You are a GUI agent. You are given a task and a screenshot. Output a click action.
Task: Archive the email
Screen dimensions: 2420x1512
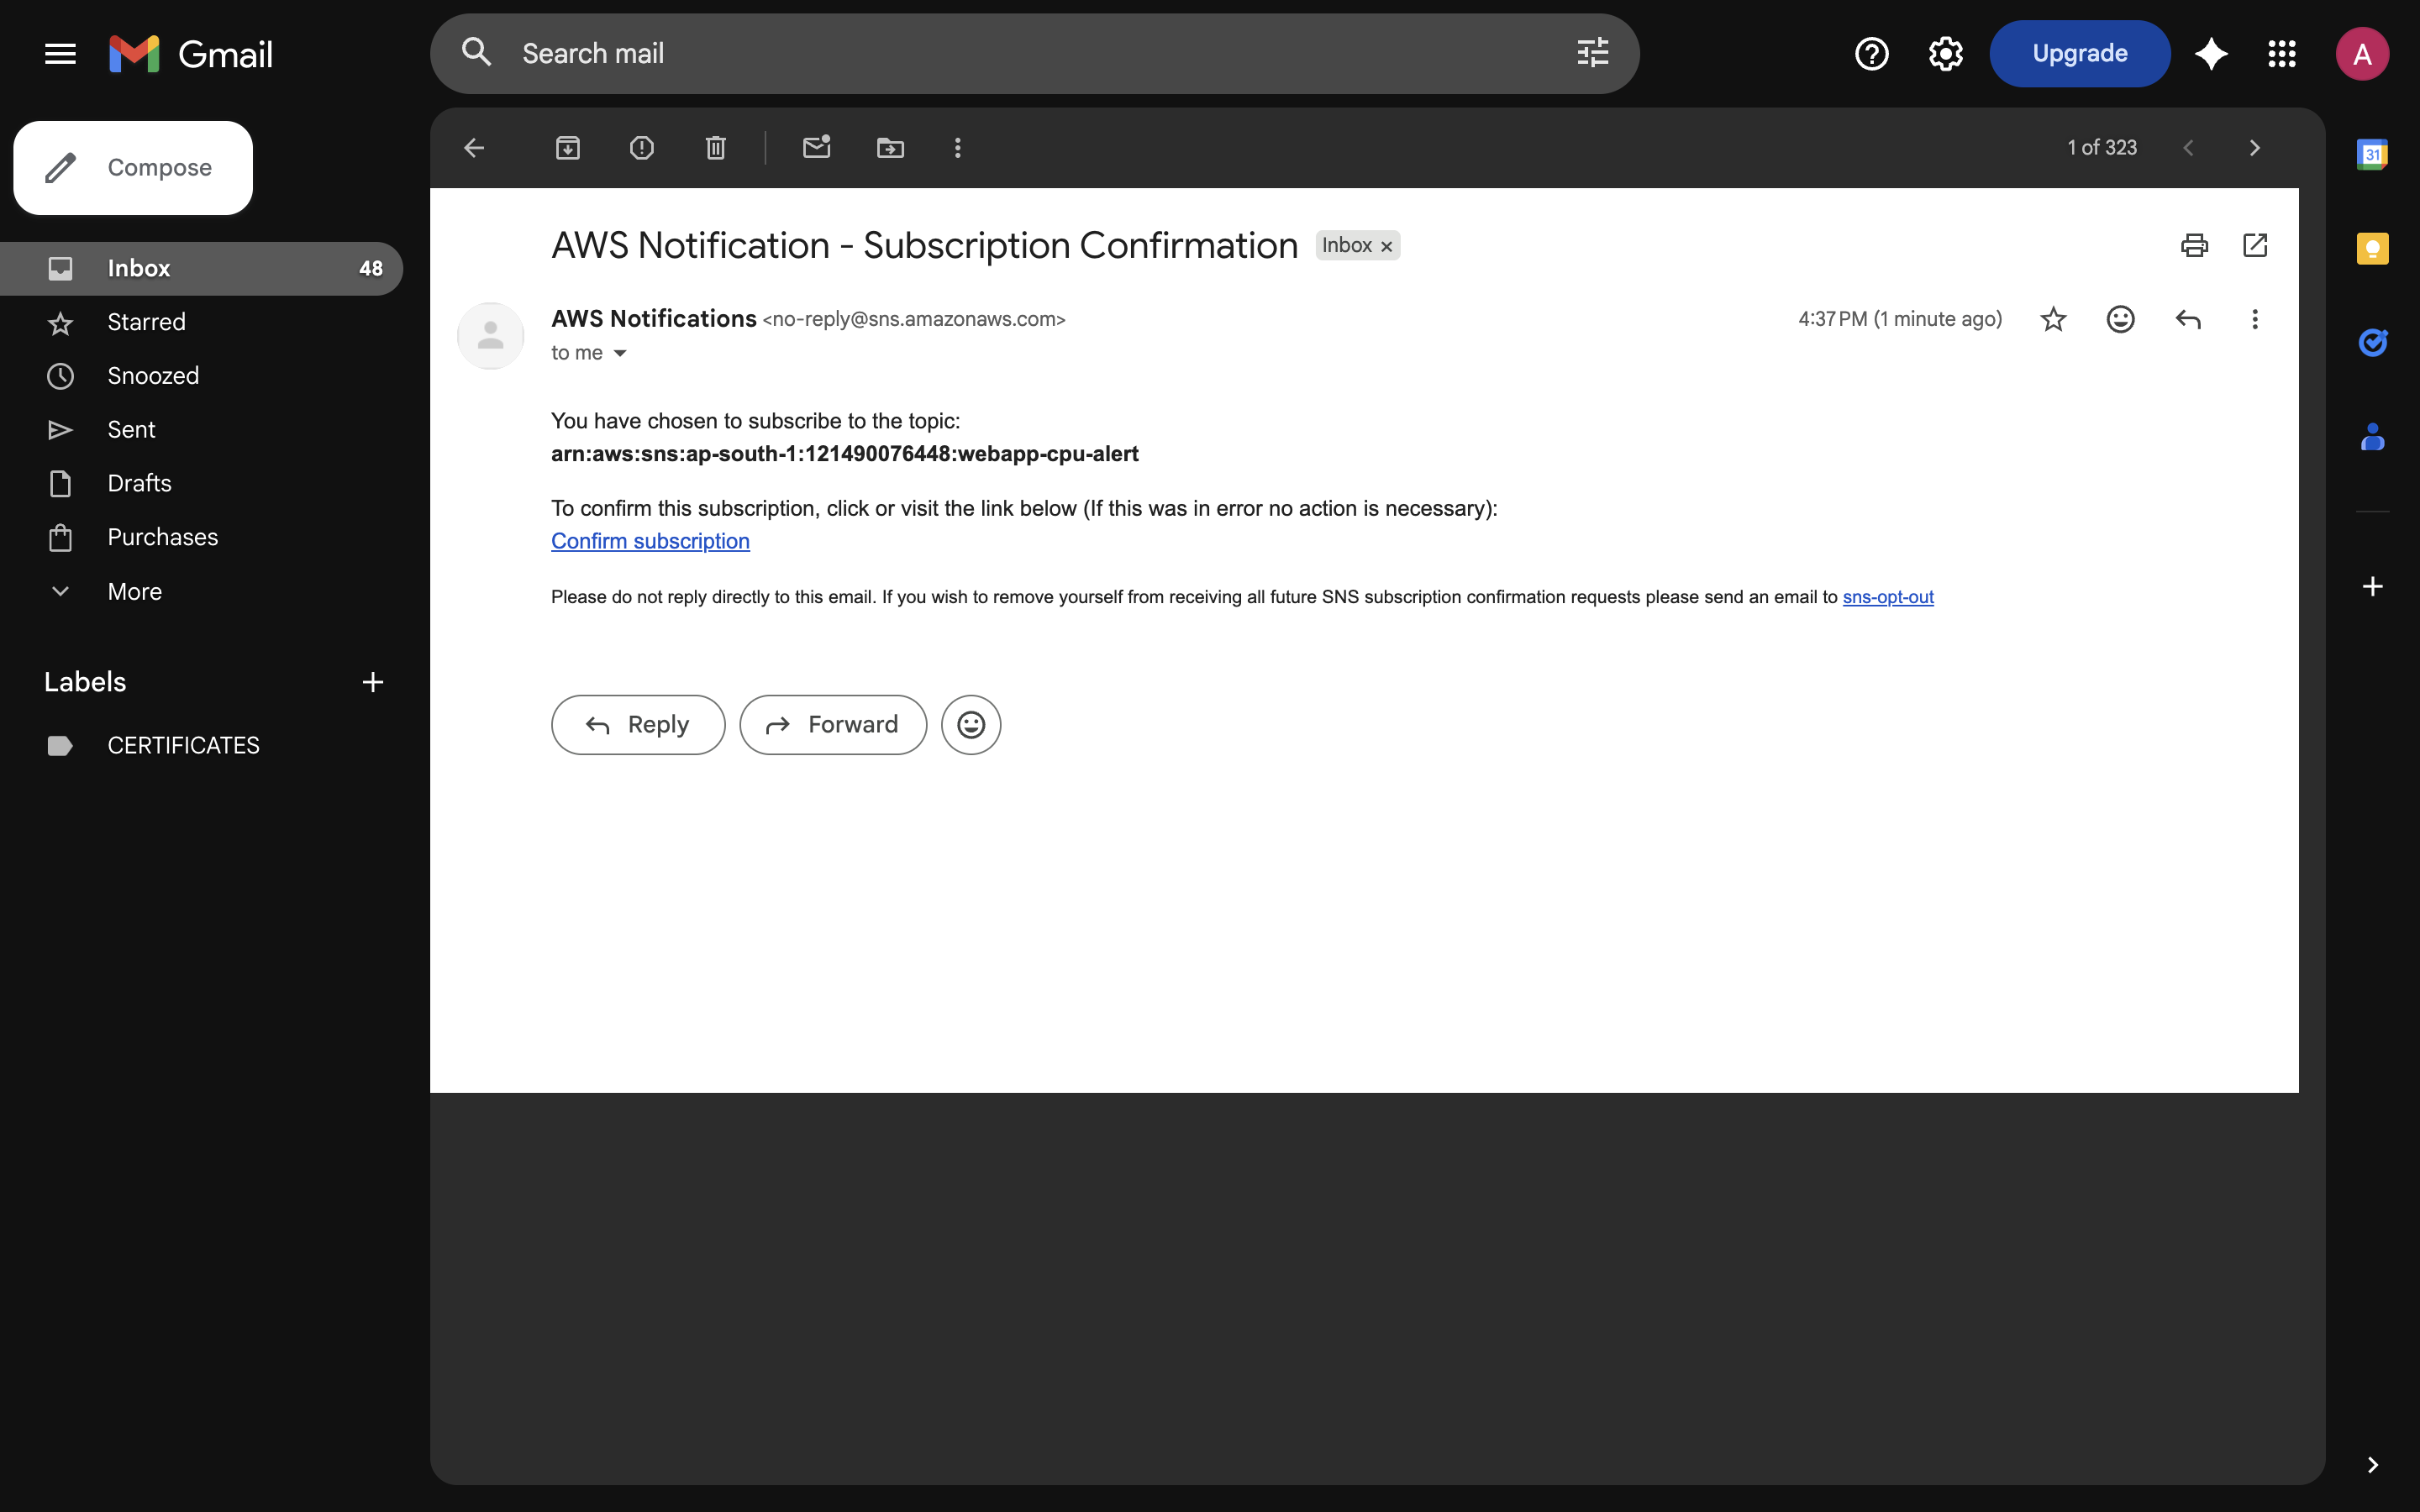[568, 147]
